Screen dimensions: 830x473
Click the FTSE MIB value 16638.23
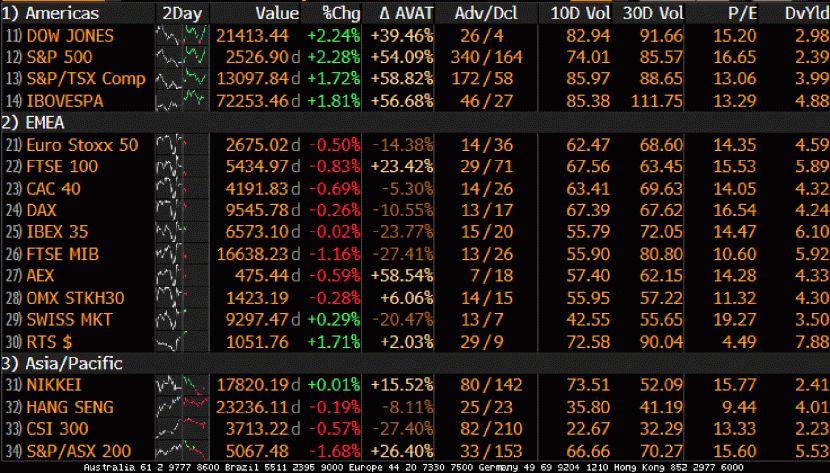coord(252,254)
